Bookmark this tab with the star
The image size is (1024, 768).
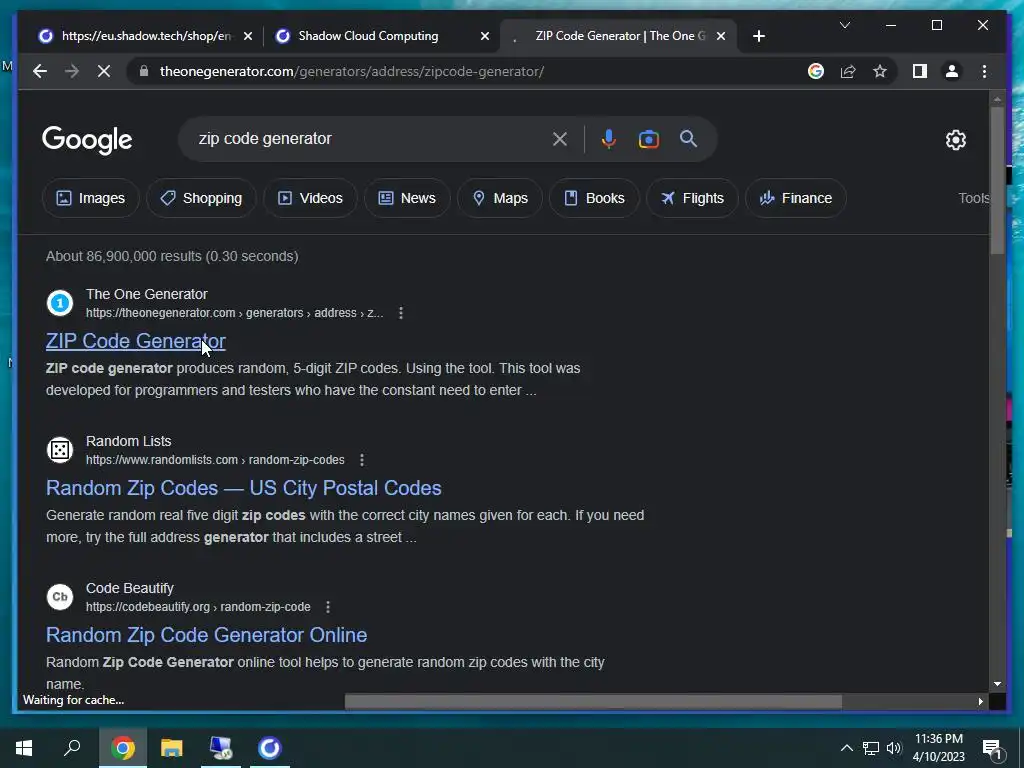pyautogui.click(x=880, y=71)
